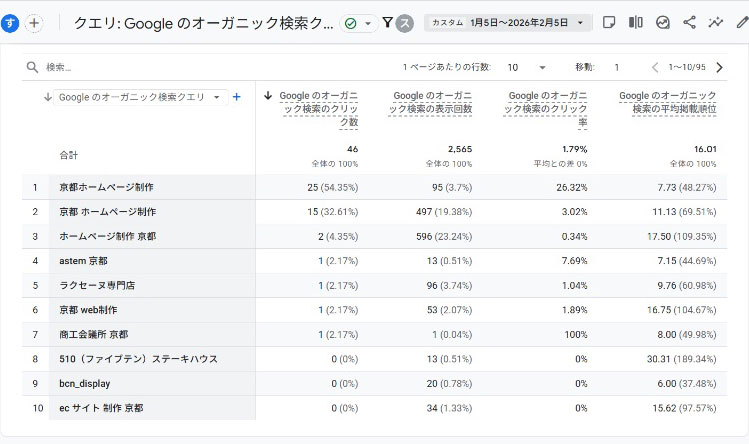The image size is (749, 444).
Task: Click CTR cell 7.69%
Action: tap(575, 261)
